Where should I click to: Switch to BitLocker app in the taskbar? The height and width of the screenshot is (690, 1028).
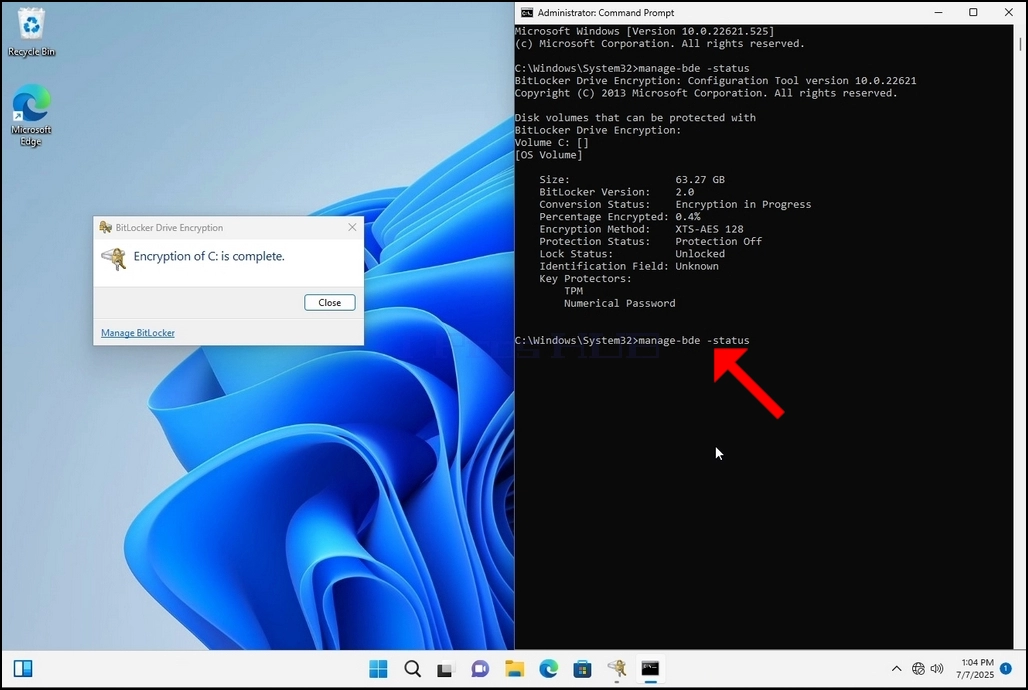(x=616, y=668)
